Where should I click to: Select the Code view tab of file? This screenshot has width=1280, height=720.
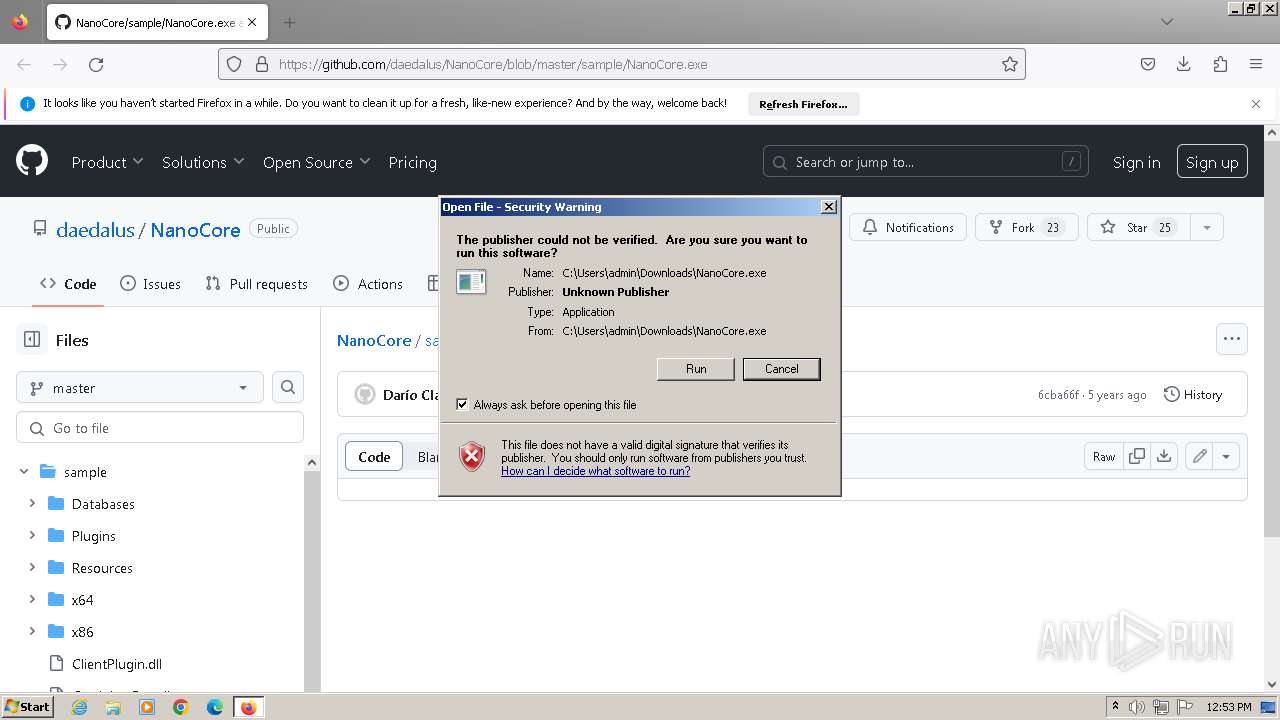(374, 456)
